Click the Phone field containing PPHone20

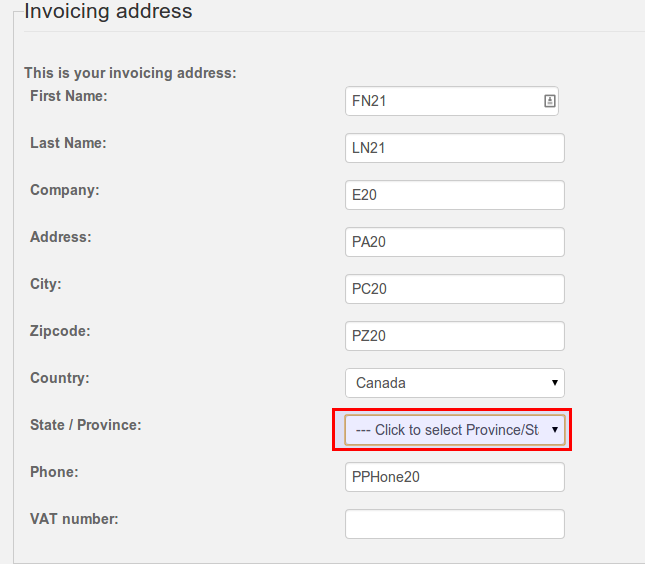tap(455, 477)
